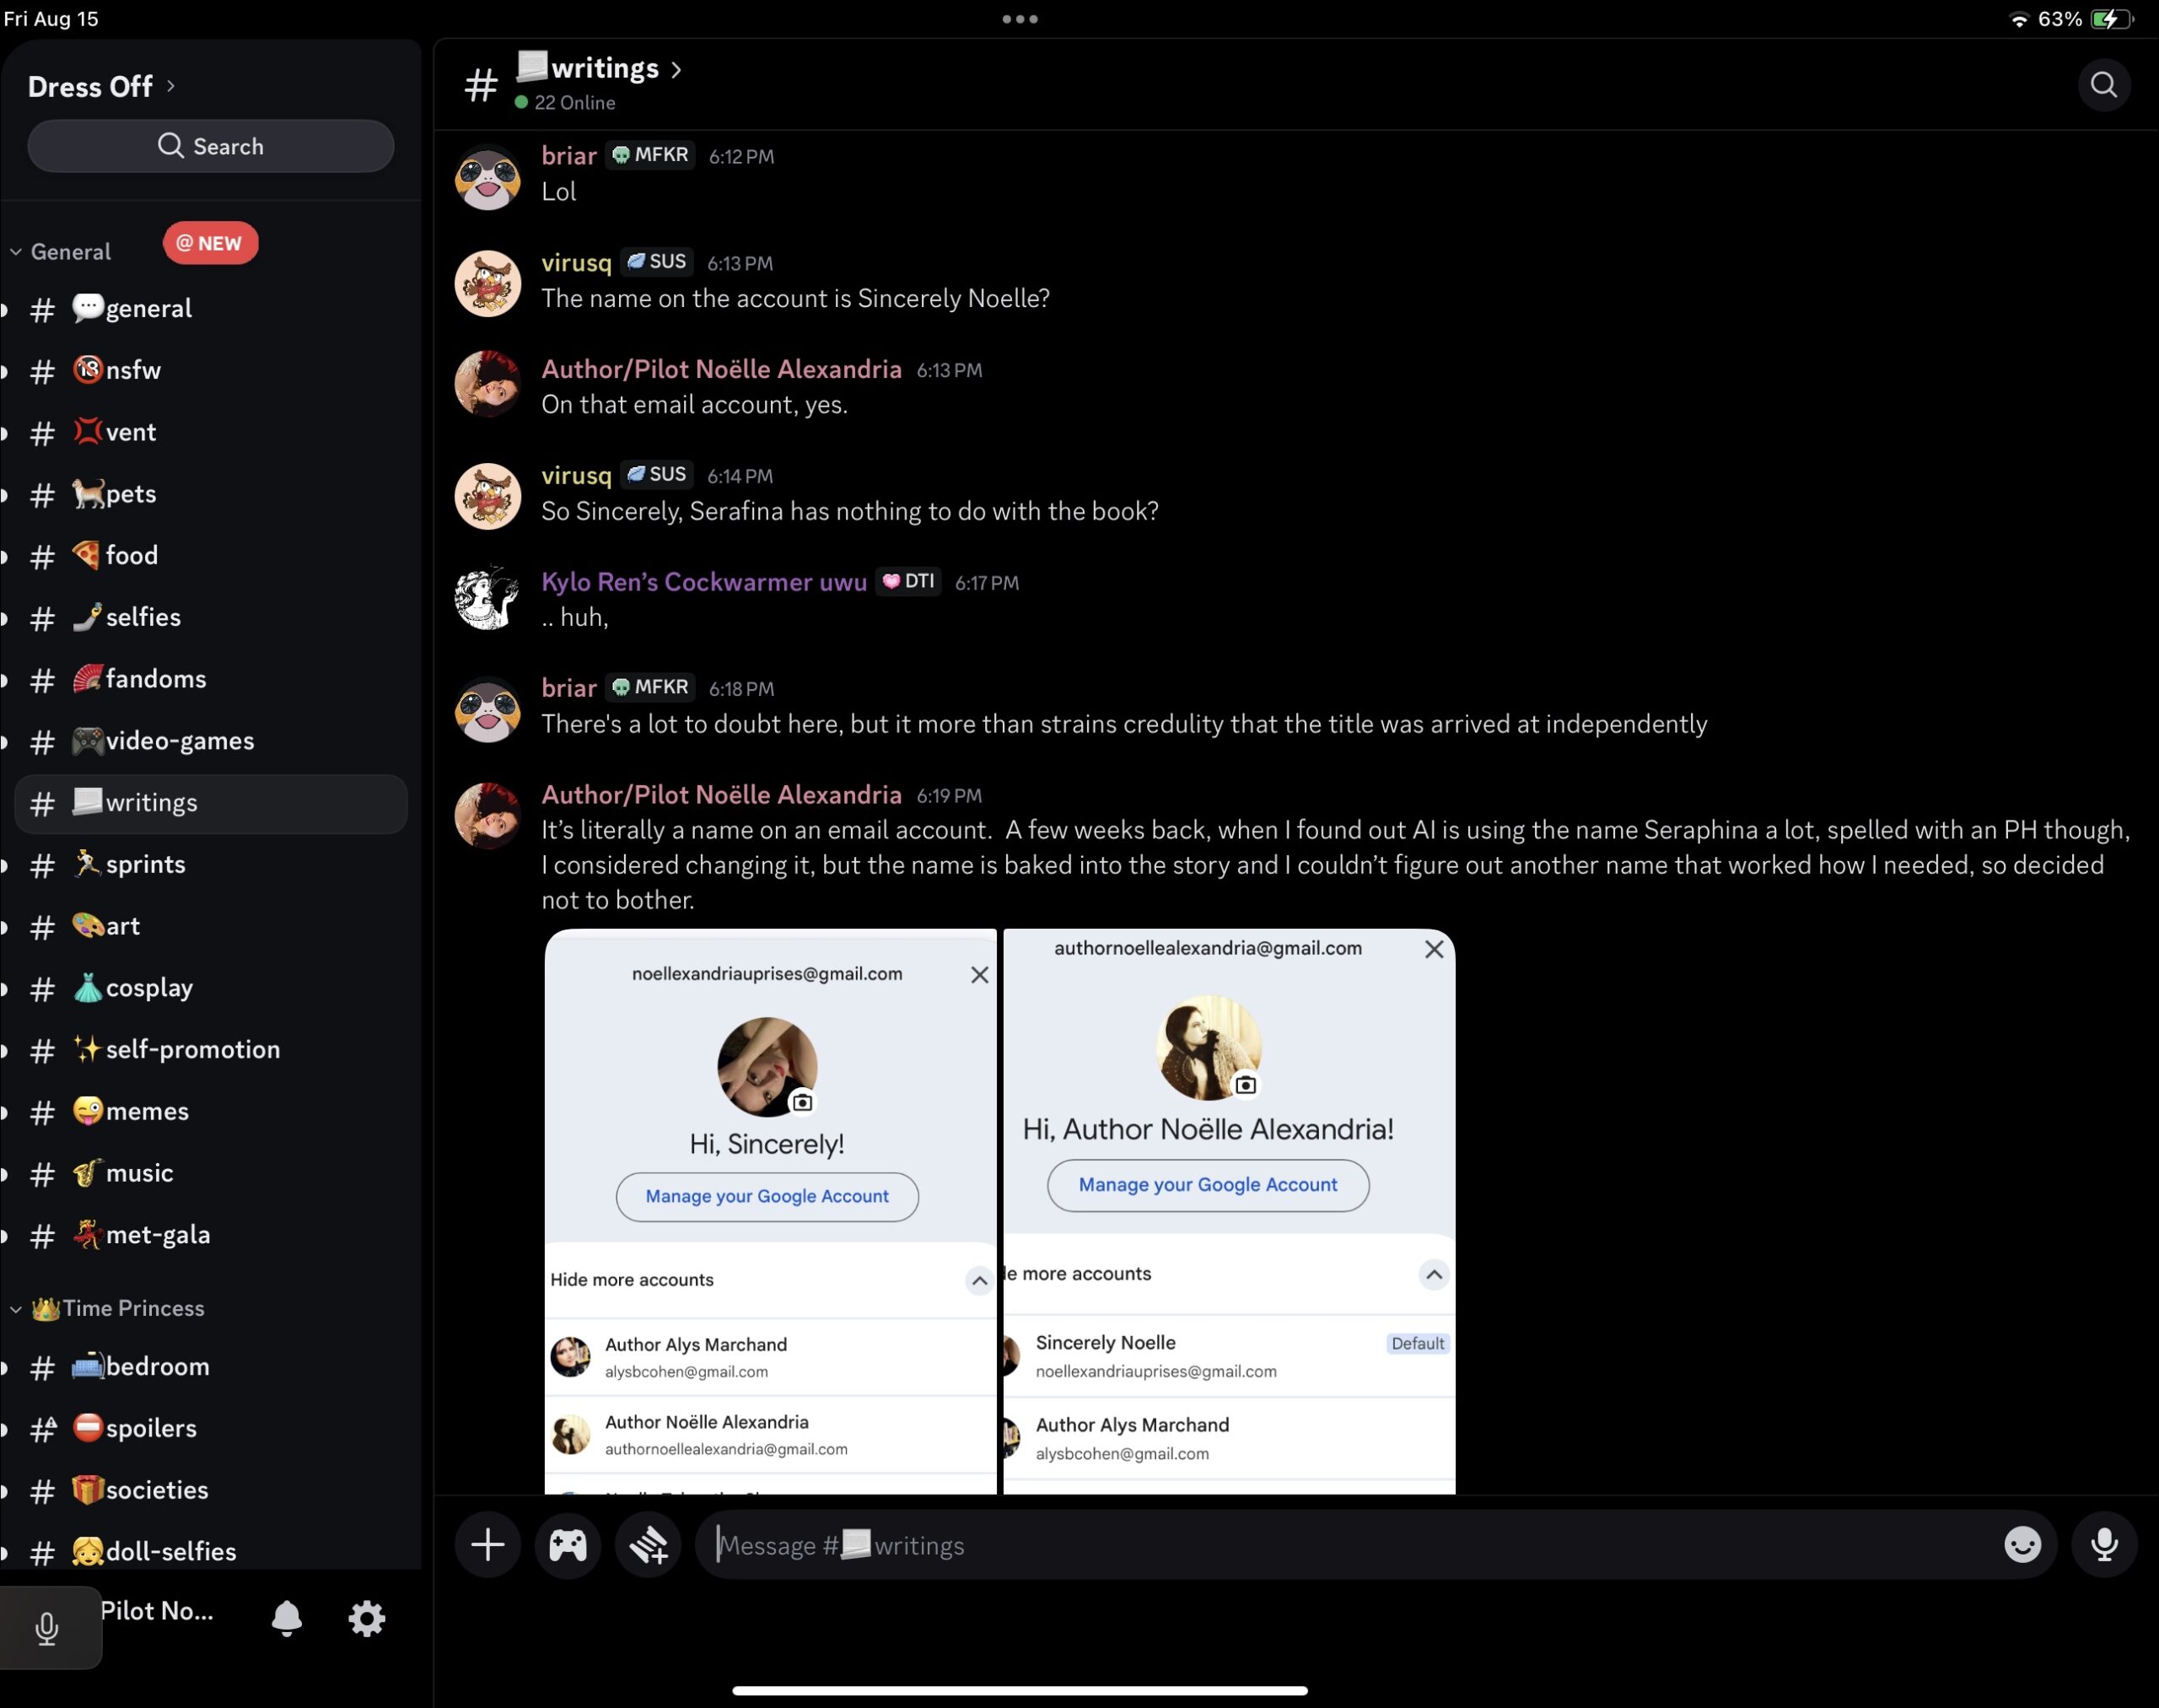The height and width of the screenshot is (1708, 2159).
Task: Switch to the self-promotion channel
Action: point(192,1049)
